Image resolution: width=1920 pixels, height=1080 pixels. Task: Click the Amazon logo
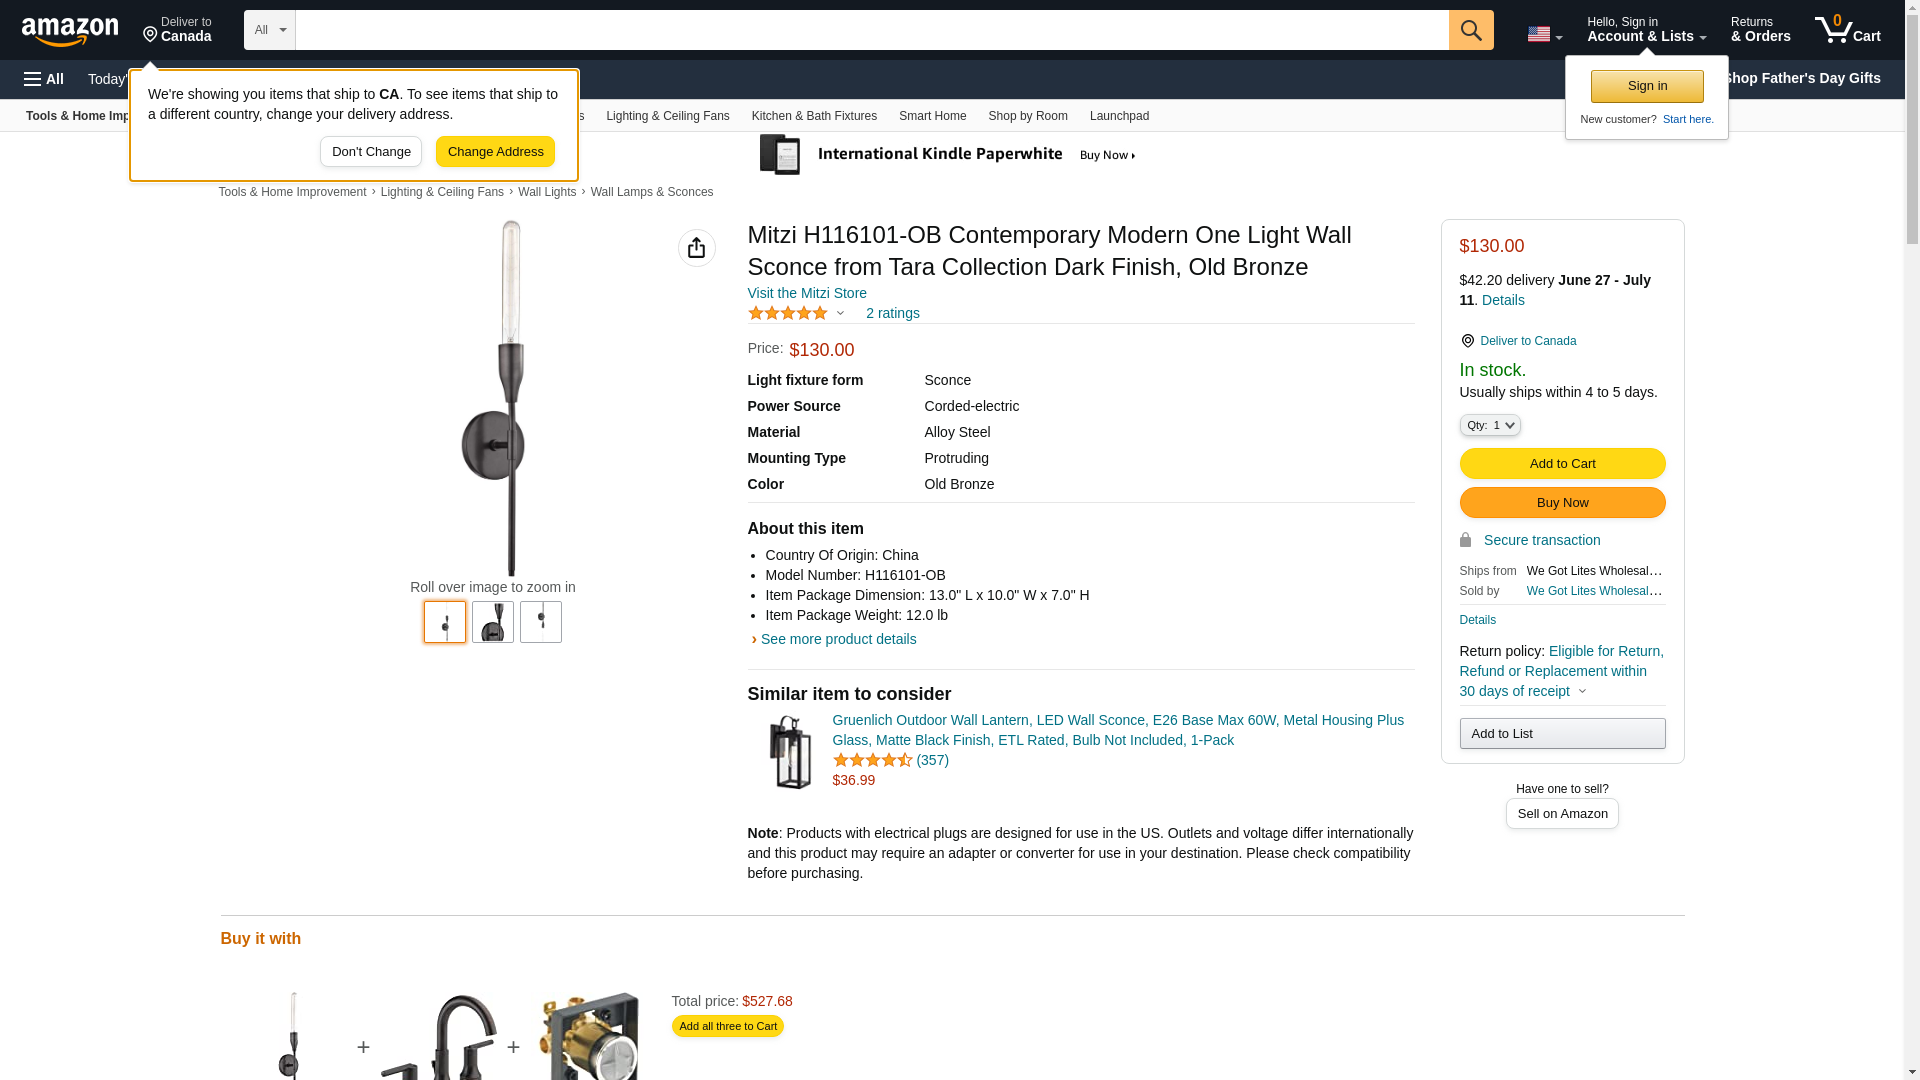70,31
